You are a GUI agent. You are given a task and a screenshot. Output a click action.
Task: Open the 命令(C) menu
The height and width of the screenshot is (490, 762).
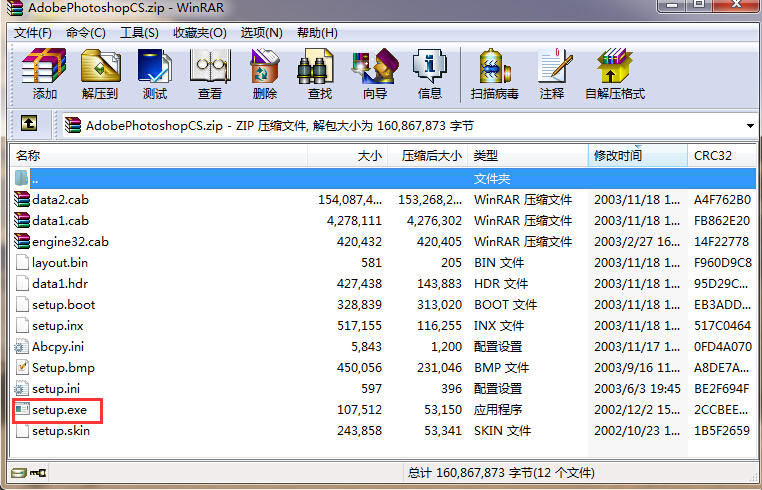86,33
